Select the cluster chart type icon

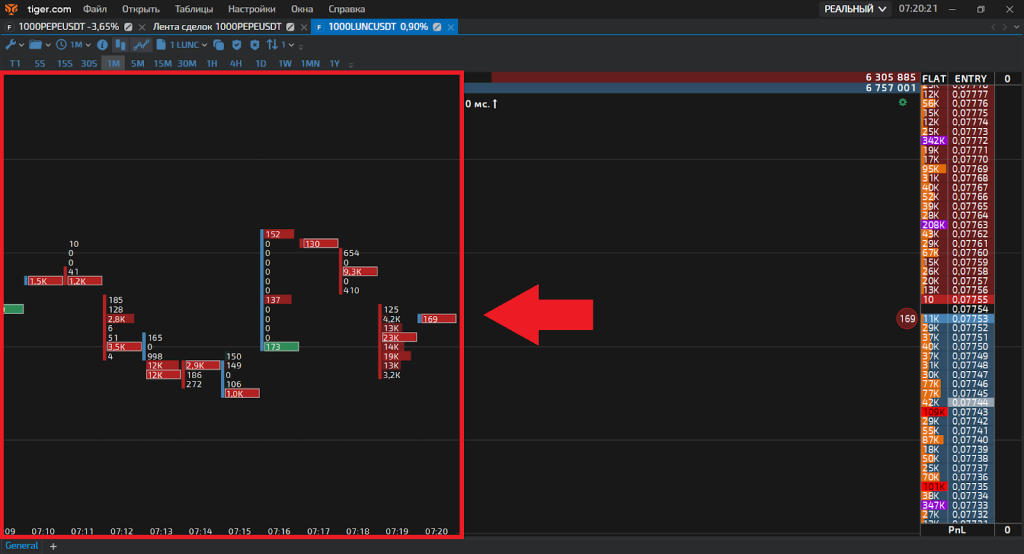coord(121,45)
